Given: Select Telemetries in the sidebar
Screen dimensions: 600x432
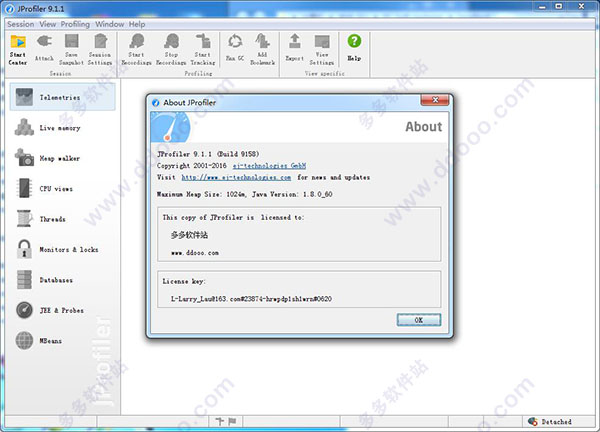Looking at the screenshot, I should [x=62, y=97].
